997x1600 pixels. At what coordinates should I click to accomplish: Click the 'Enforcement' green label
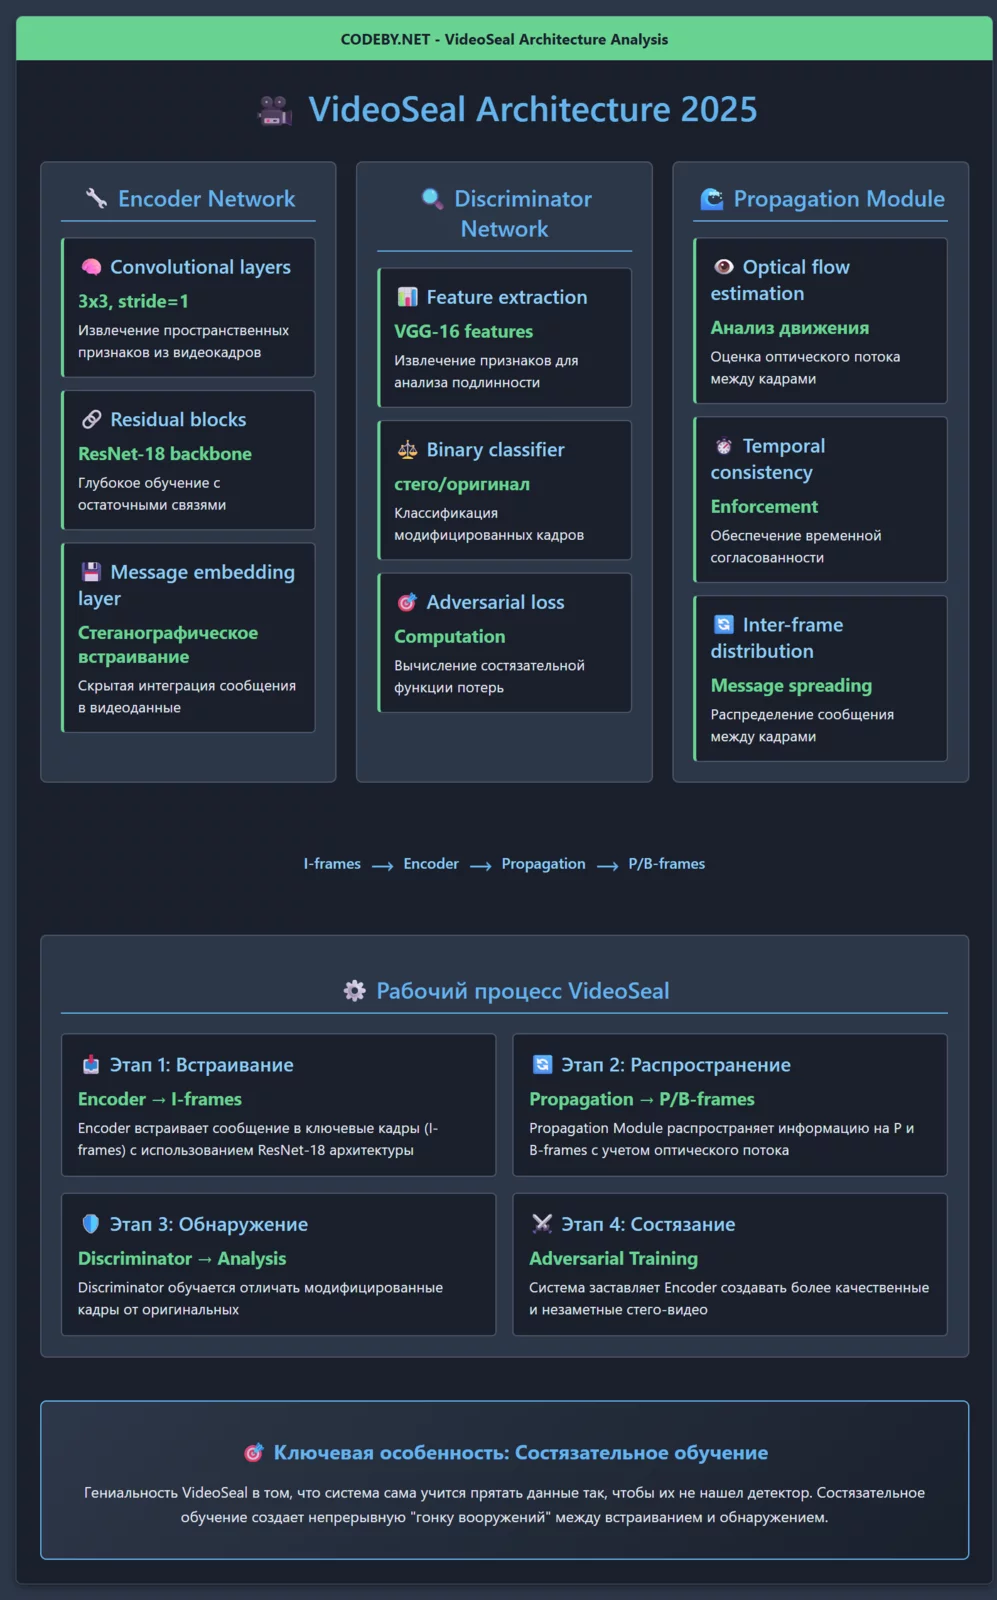click(x=764, y=506)
